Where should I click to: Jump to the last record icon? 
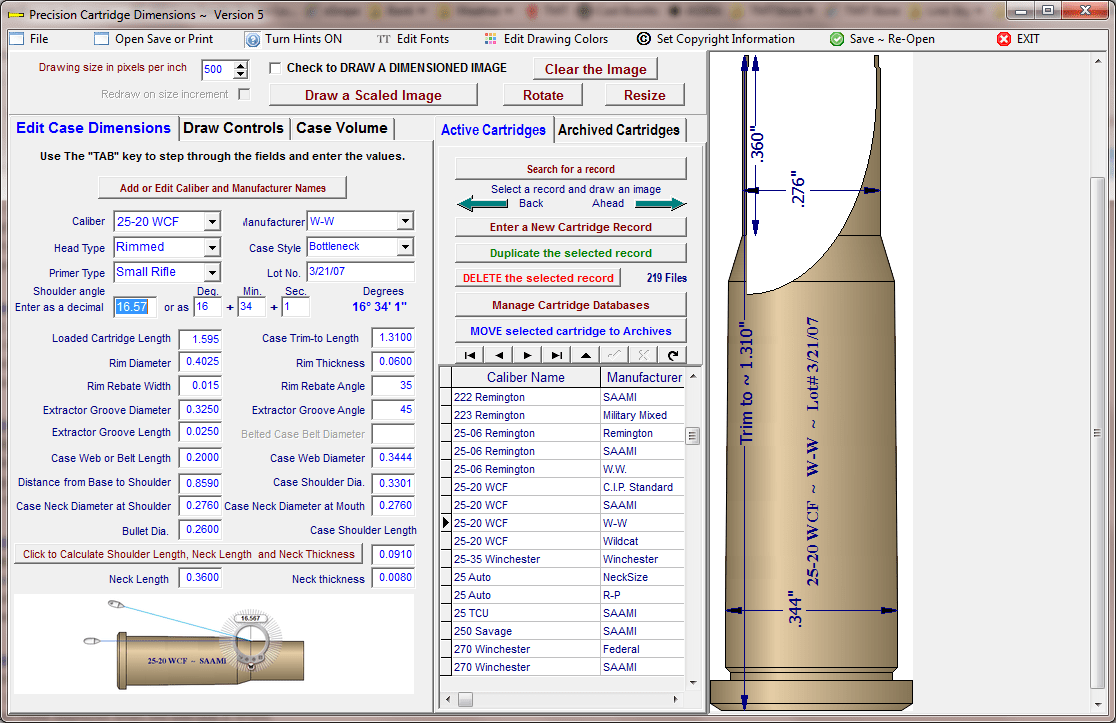pos(555,355)
